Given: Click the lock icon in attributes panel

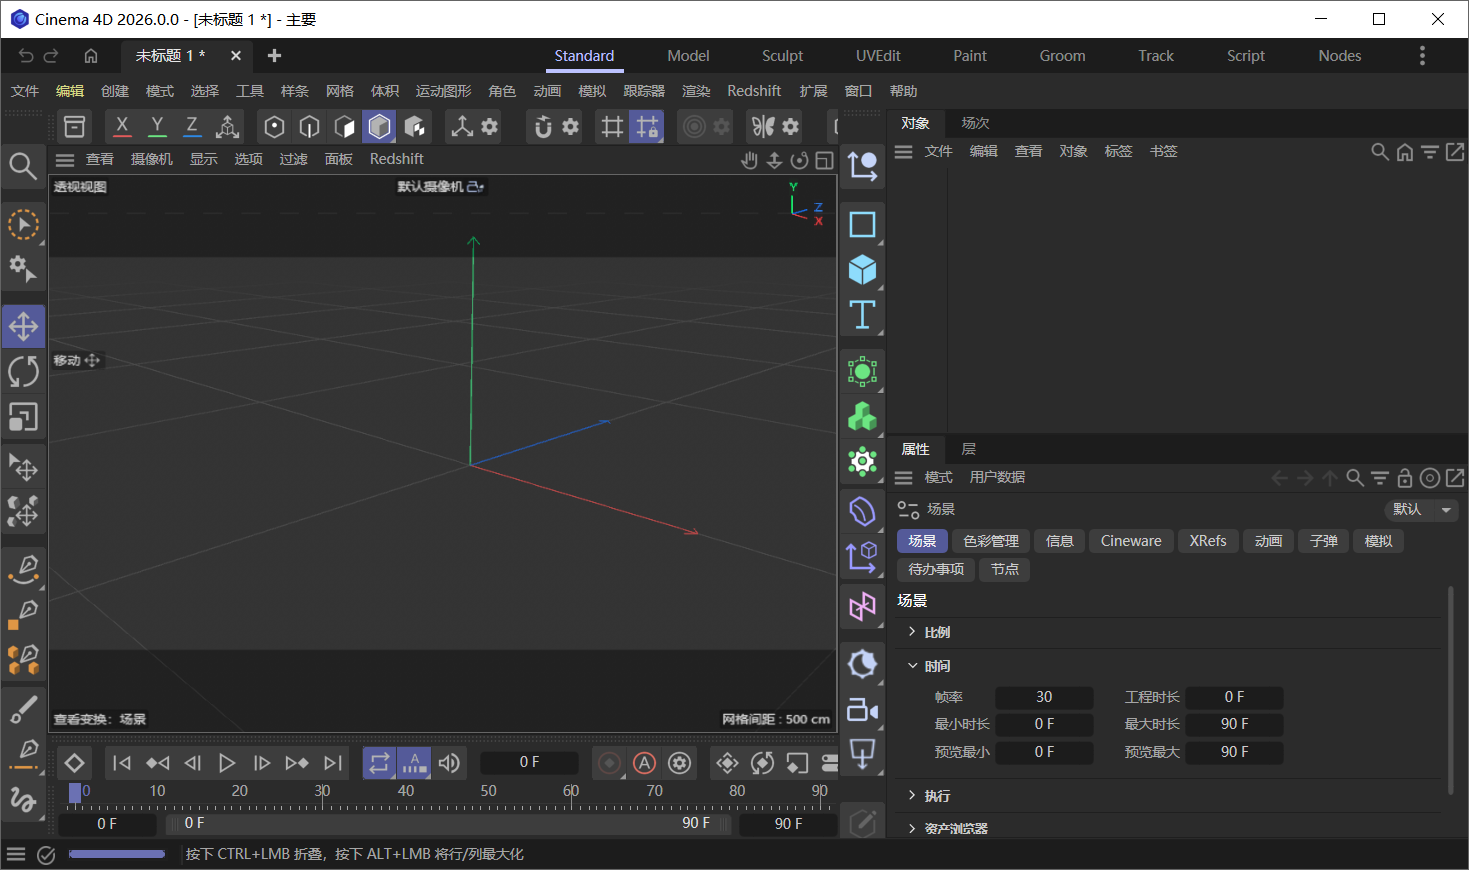Looking at the screenshot, I should (x=1404, y=477).
